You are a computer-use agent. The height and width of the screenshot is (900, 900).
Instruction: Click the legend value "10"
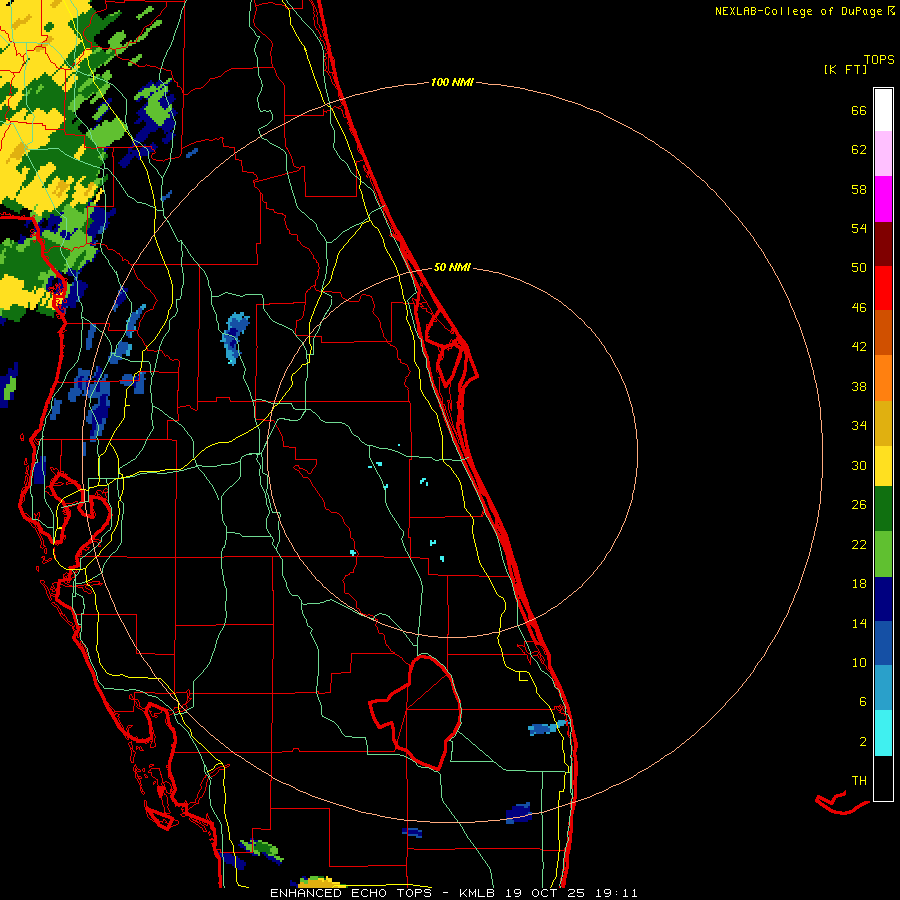point(859,663)
